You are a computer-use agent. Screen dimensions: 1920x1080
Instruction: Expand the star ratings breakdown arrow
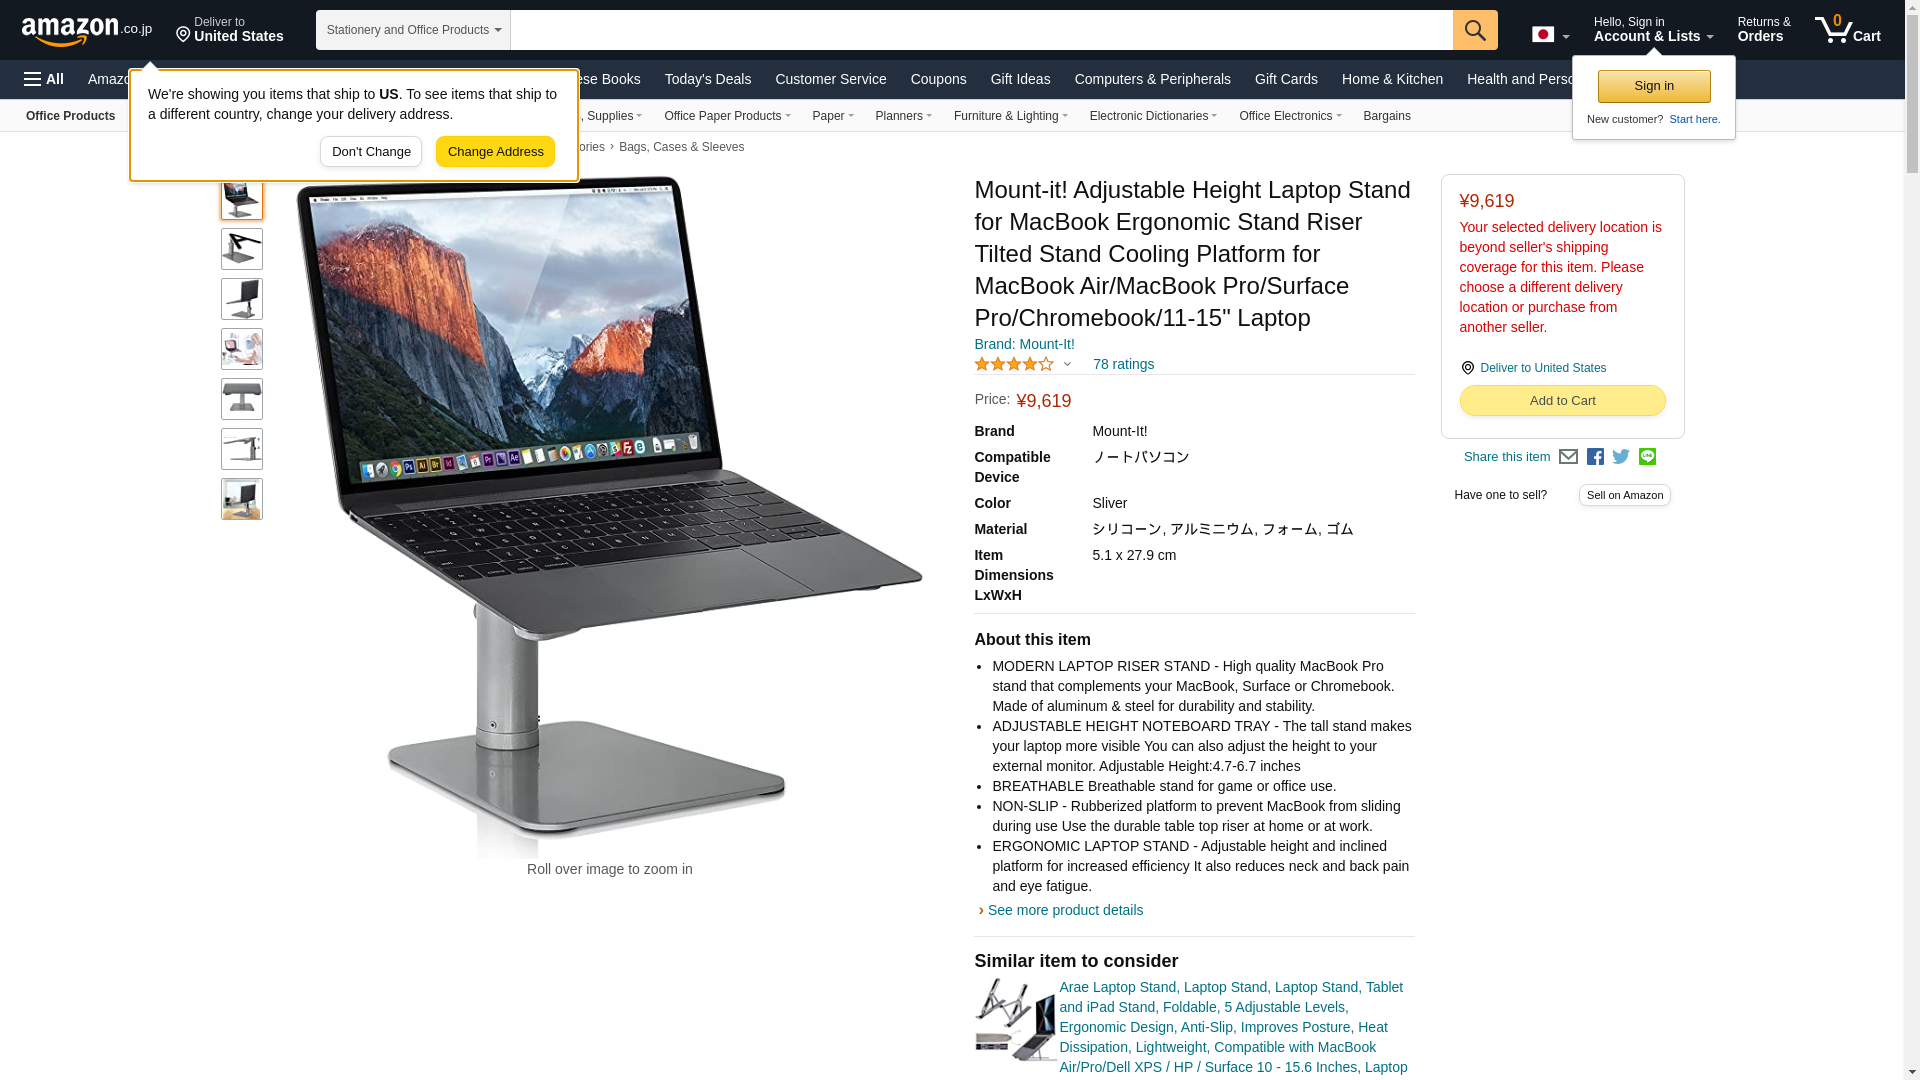click(1067, 365)
